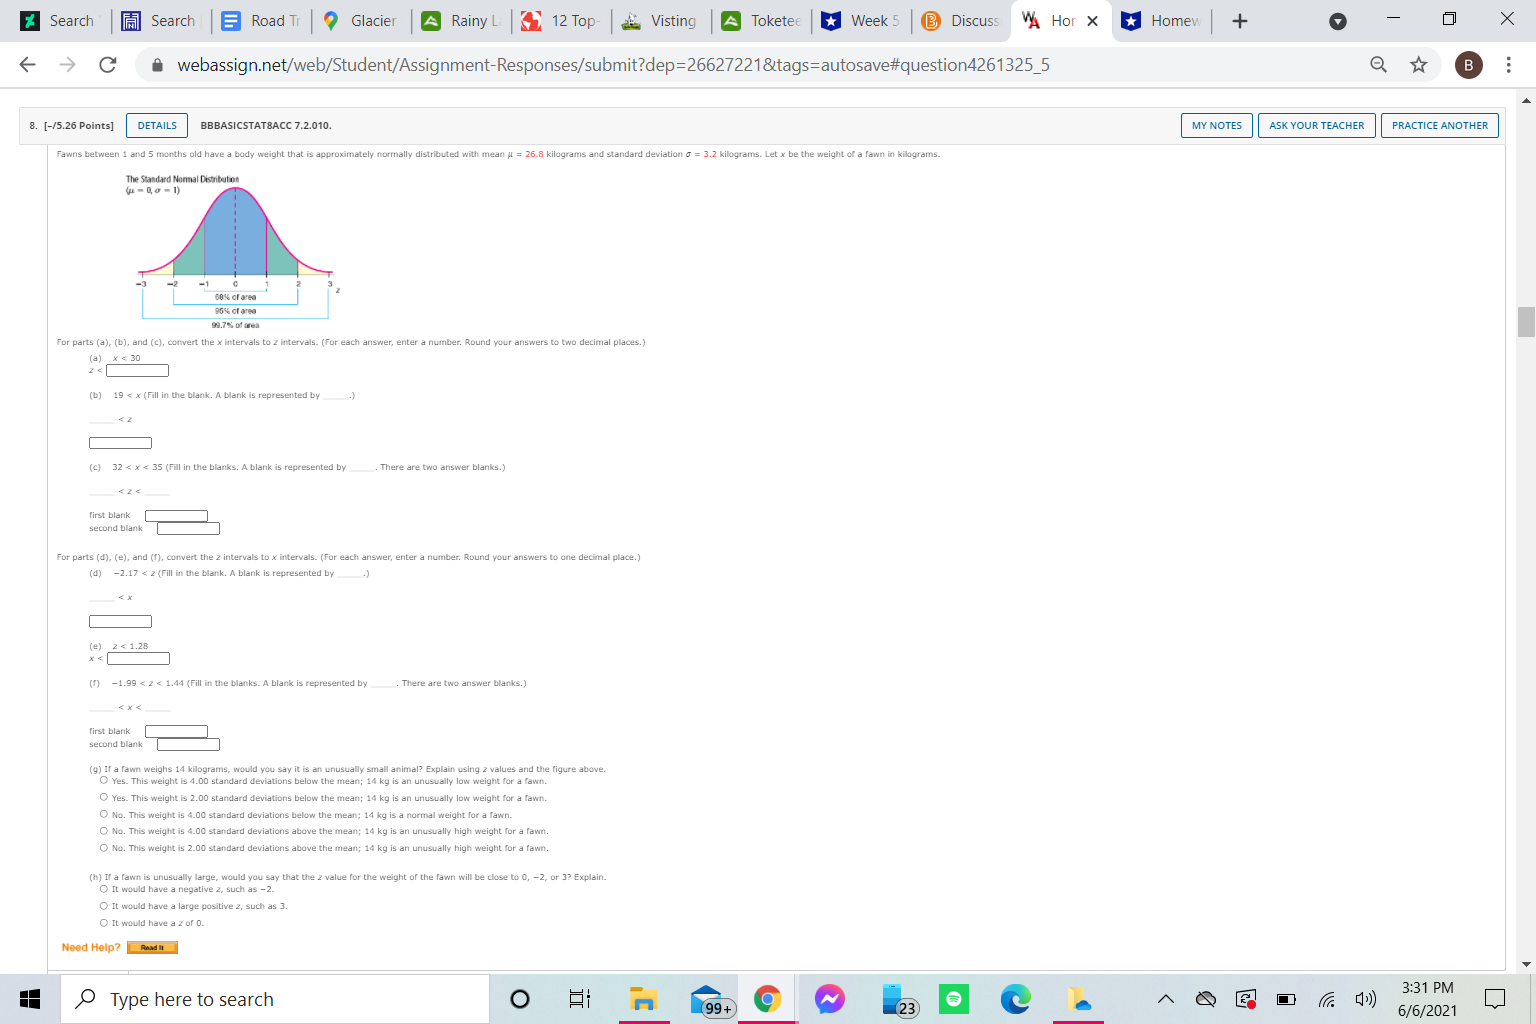Switch to the Rainy L tab
1536x1024 pixels.
point(462,21)
